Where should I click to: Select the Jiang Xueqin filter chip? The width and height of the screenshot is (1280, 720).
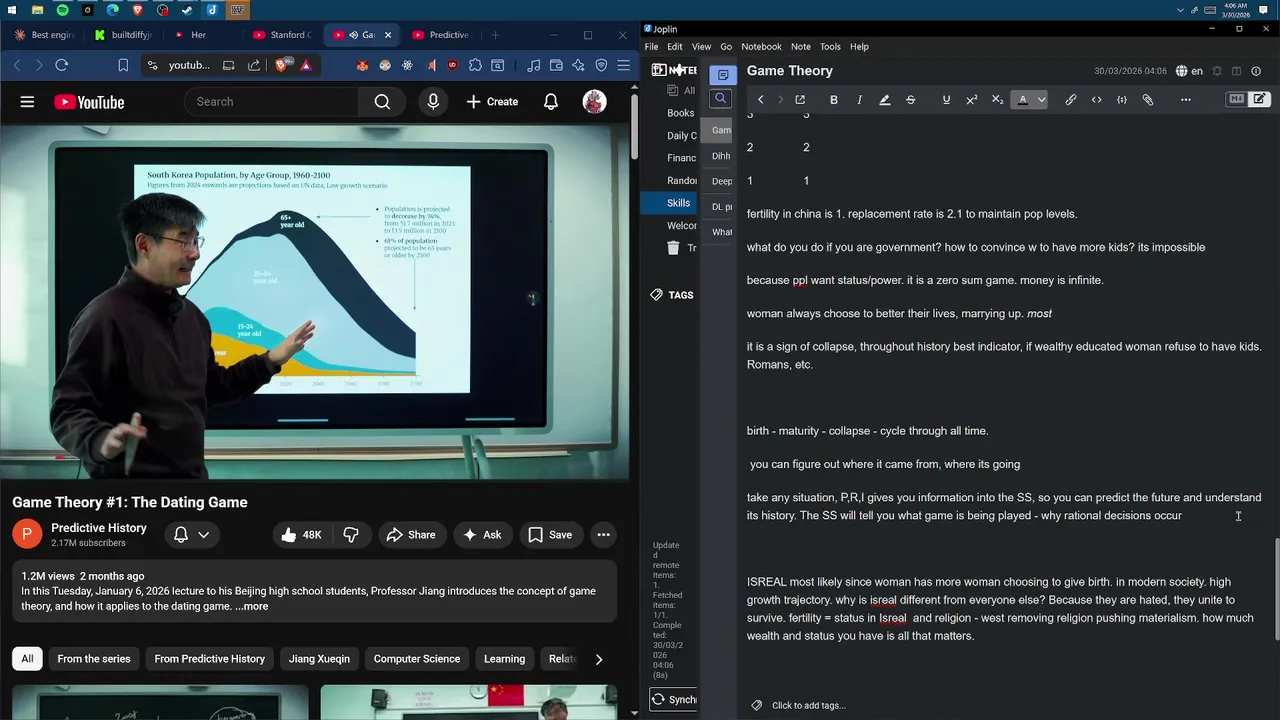[319, 659]
